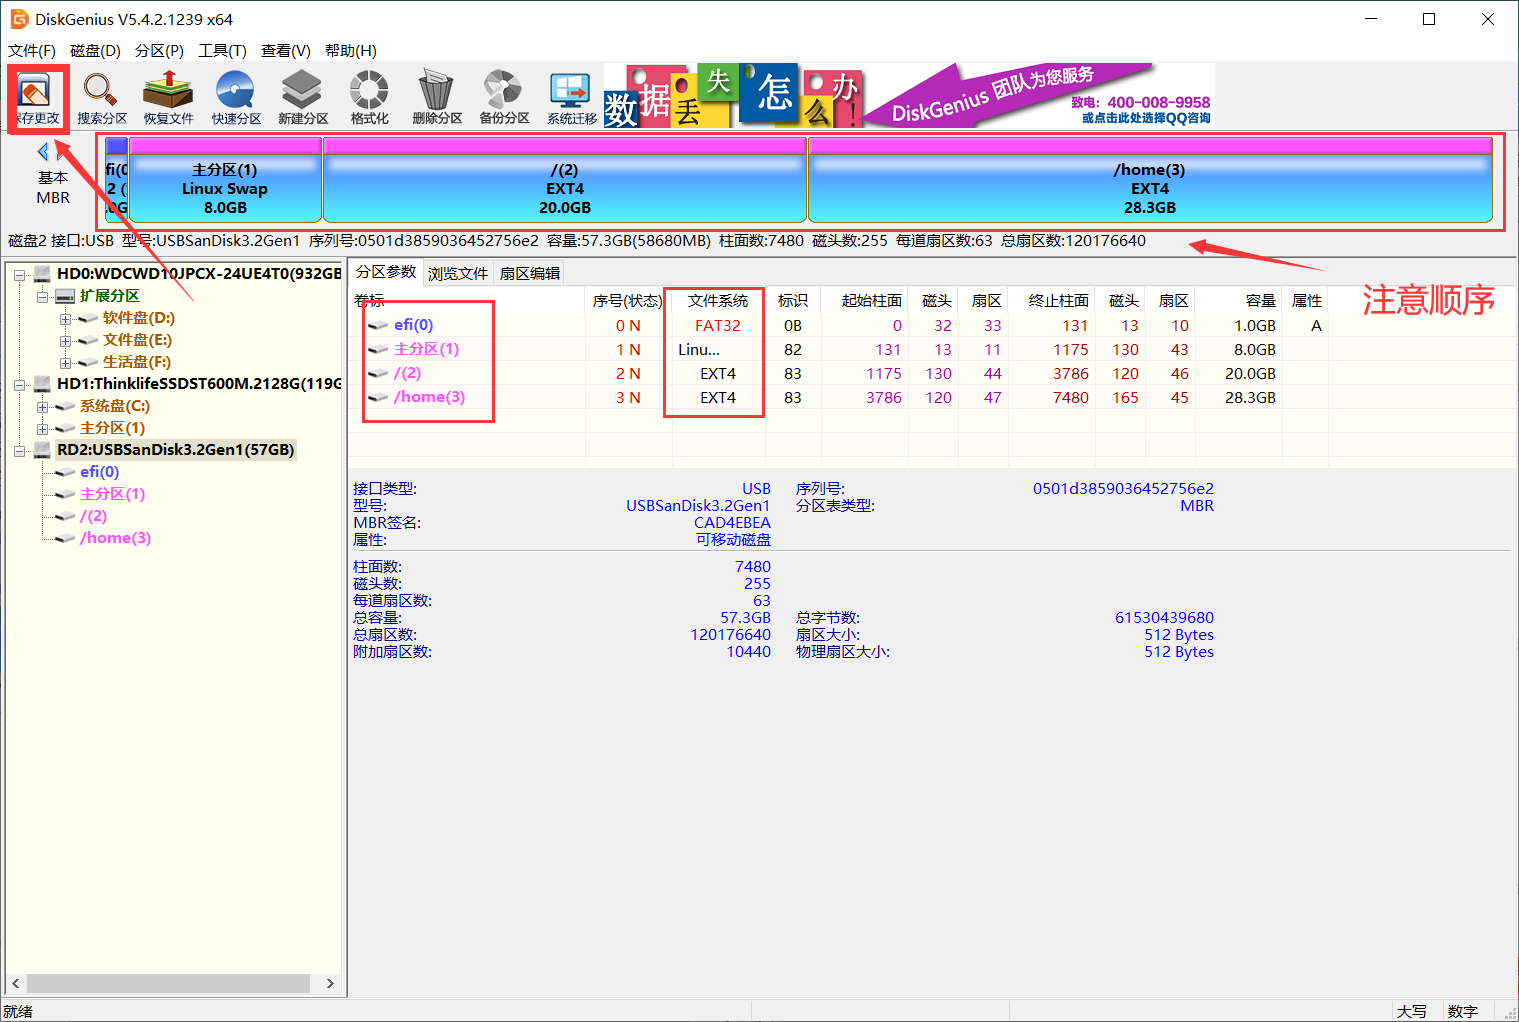The width and height of the screenshot is (1519, 1022).
Task: Start Quick Partition (快速分区)
Action: (236, 97)
